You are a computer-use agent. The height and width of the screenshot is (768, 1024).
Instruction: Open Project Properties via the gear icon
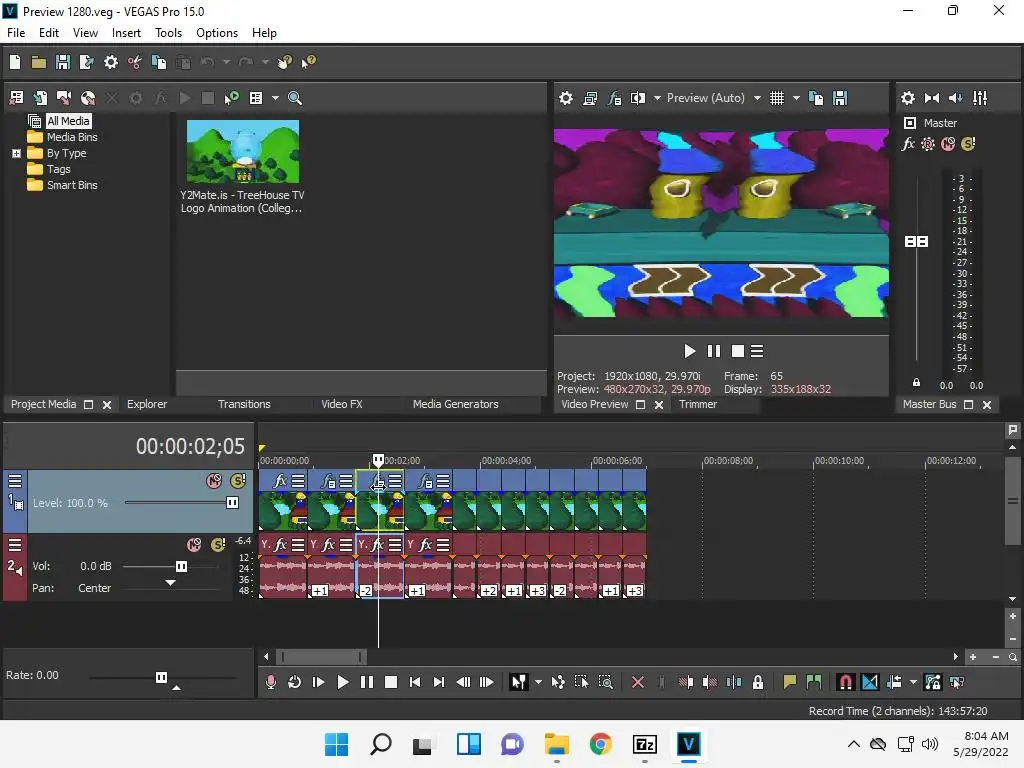point(111,62)
